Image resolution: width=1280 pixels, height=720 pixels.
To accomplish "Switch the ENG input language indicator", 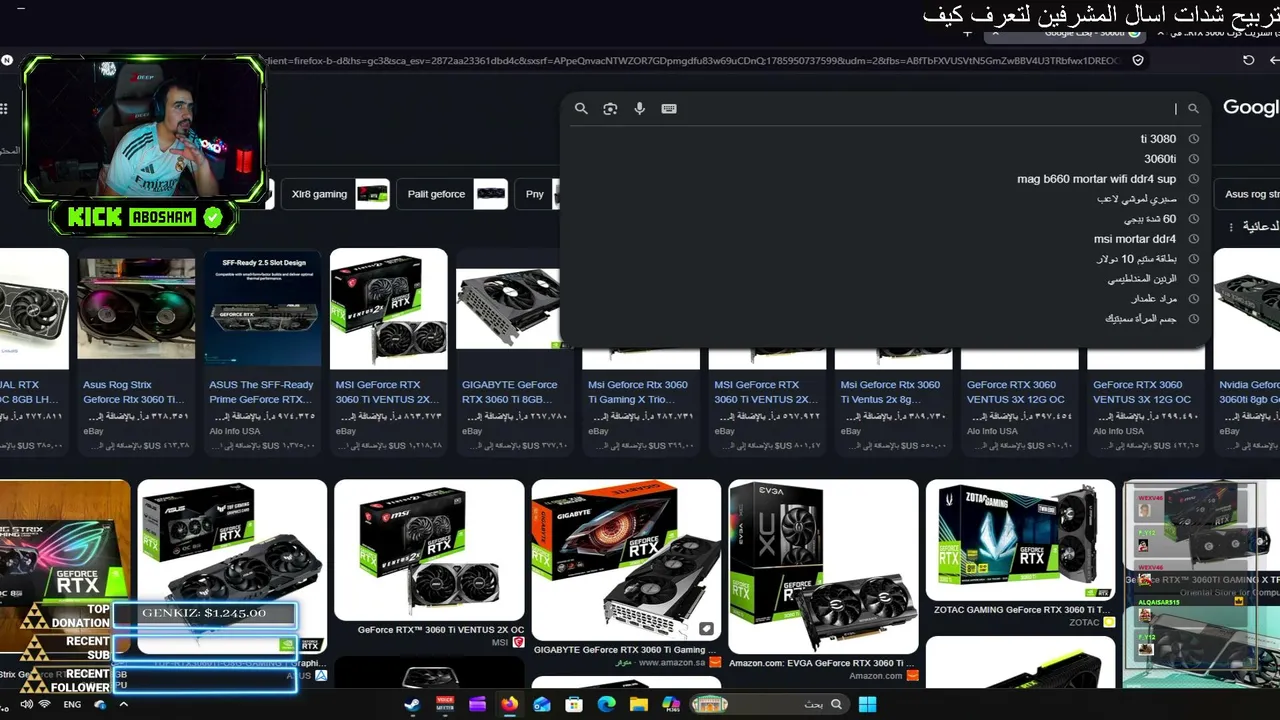I will point(72,704).
